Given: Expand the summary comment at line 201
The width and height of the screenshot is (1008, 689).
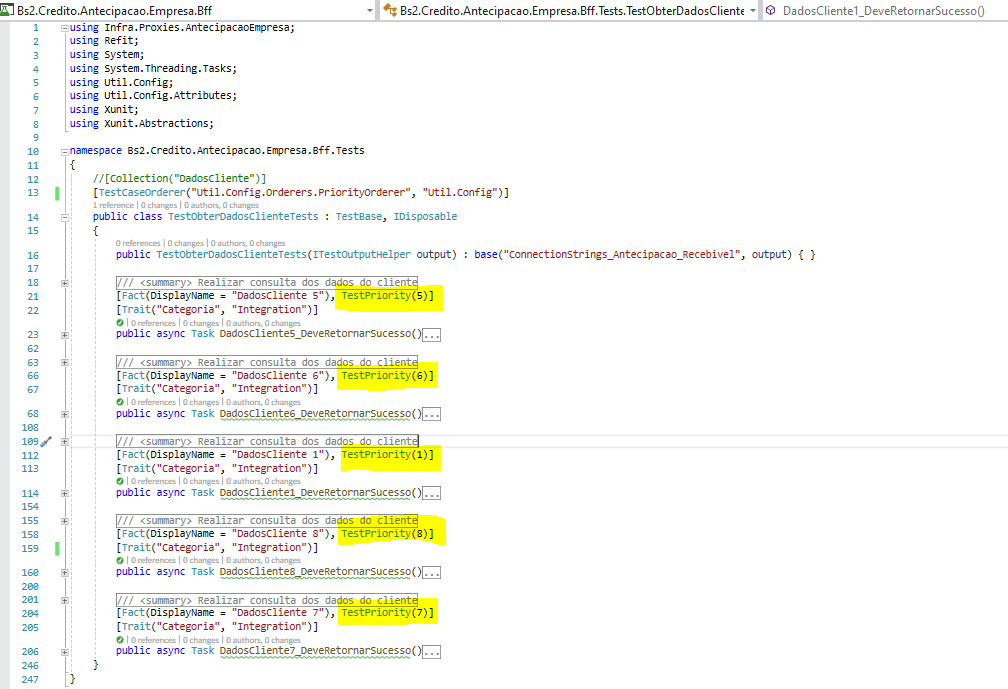Looking at the screenshot, I should pyautogui.click(x=64, y=600).
